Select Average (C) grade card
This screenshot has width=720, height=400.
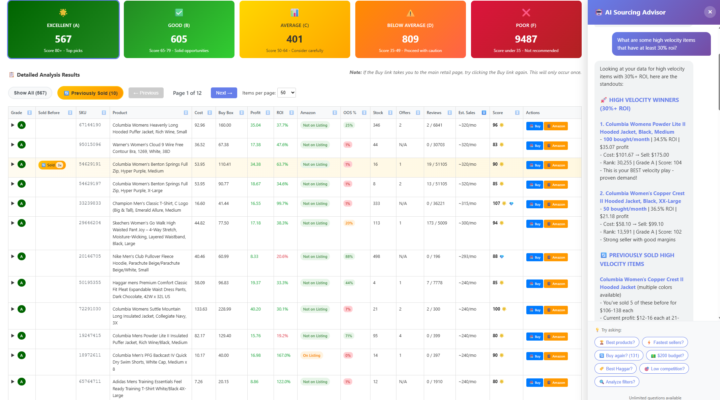point(295,29)
